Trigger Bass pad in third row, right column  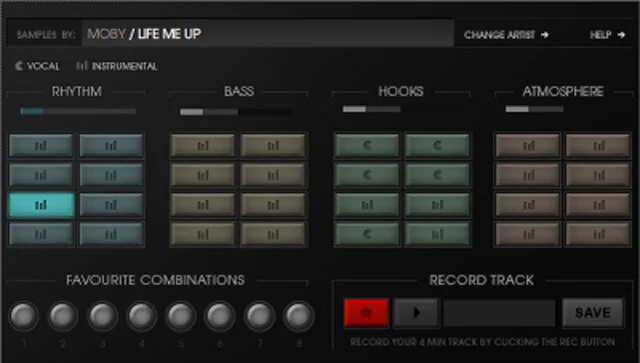click(273, 205)
